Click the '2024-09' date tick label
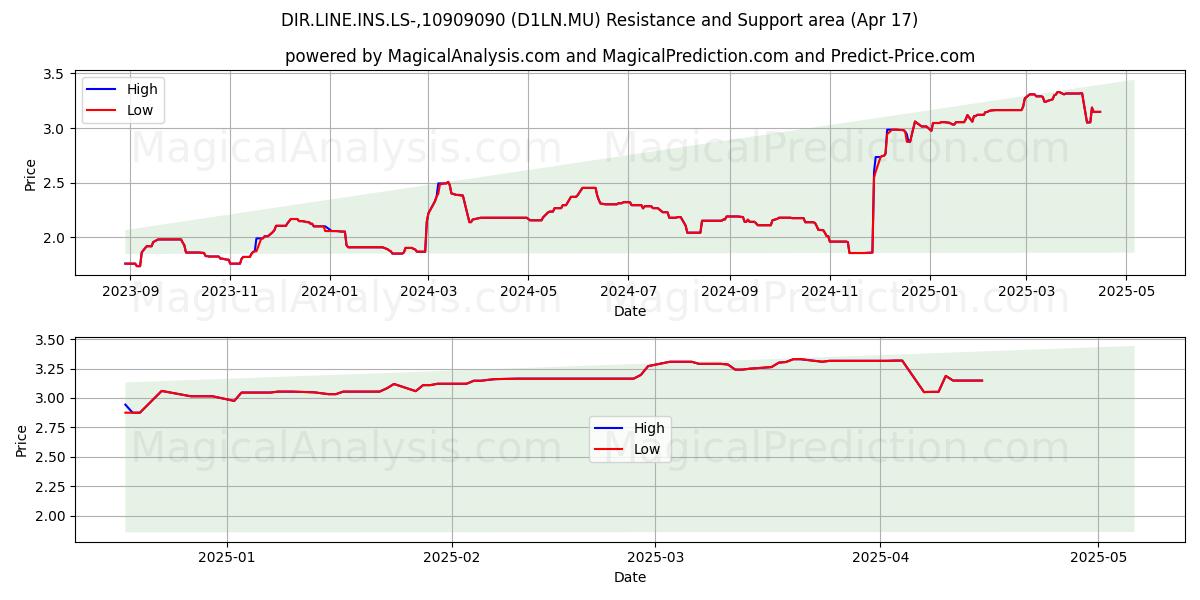Image resolution: width=1200 pixels, height=600 pixels. pos(729,292)
